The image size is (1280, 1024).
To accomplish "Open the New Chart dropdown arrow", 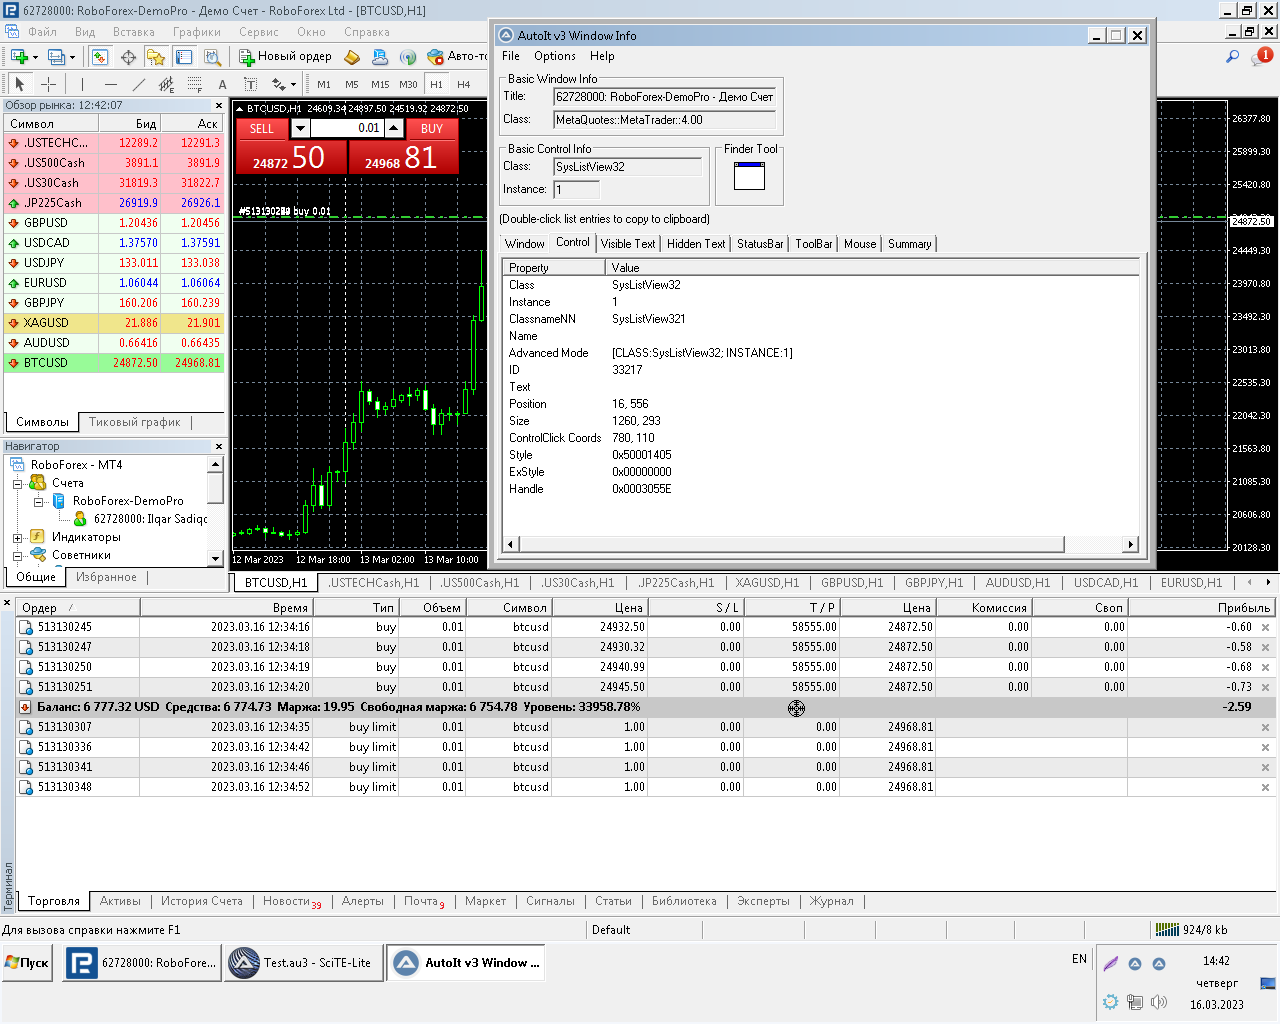I will coord(35,57).
